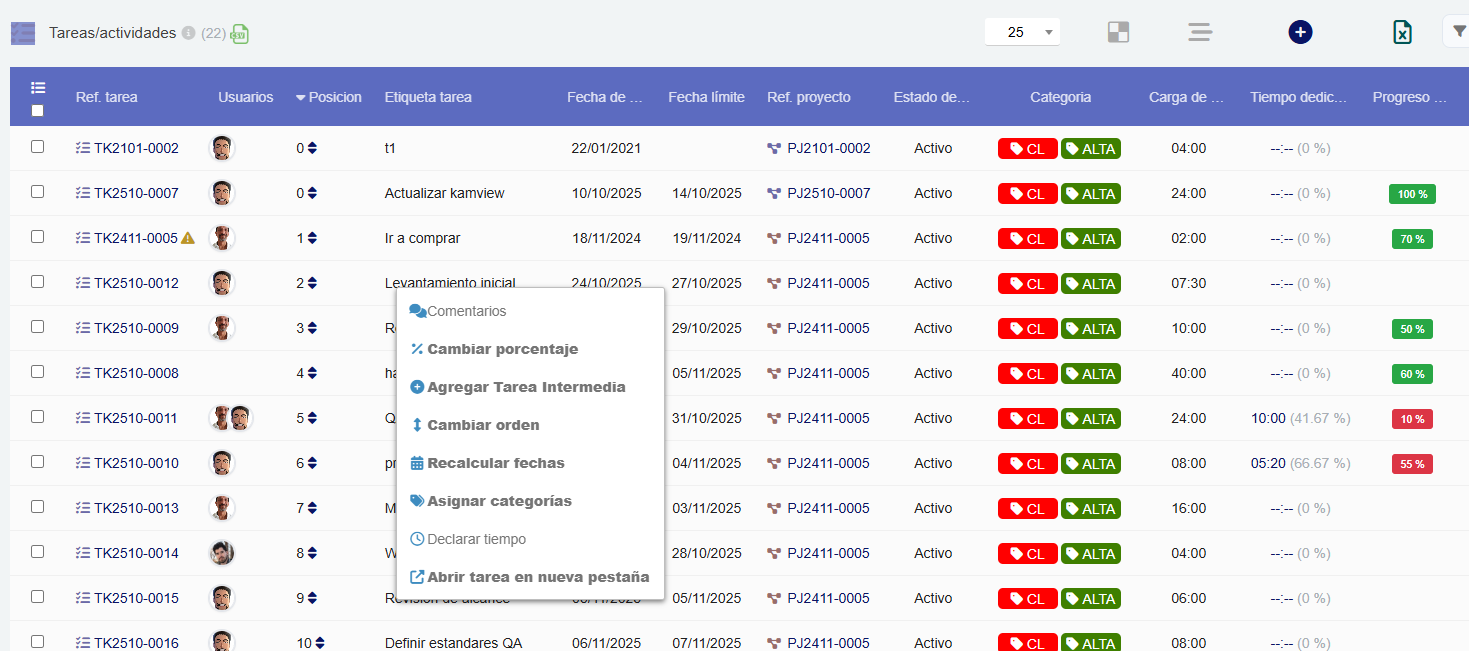Download CSV using the green CSV icon
1469x651 pixels.
click(238, 33)
